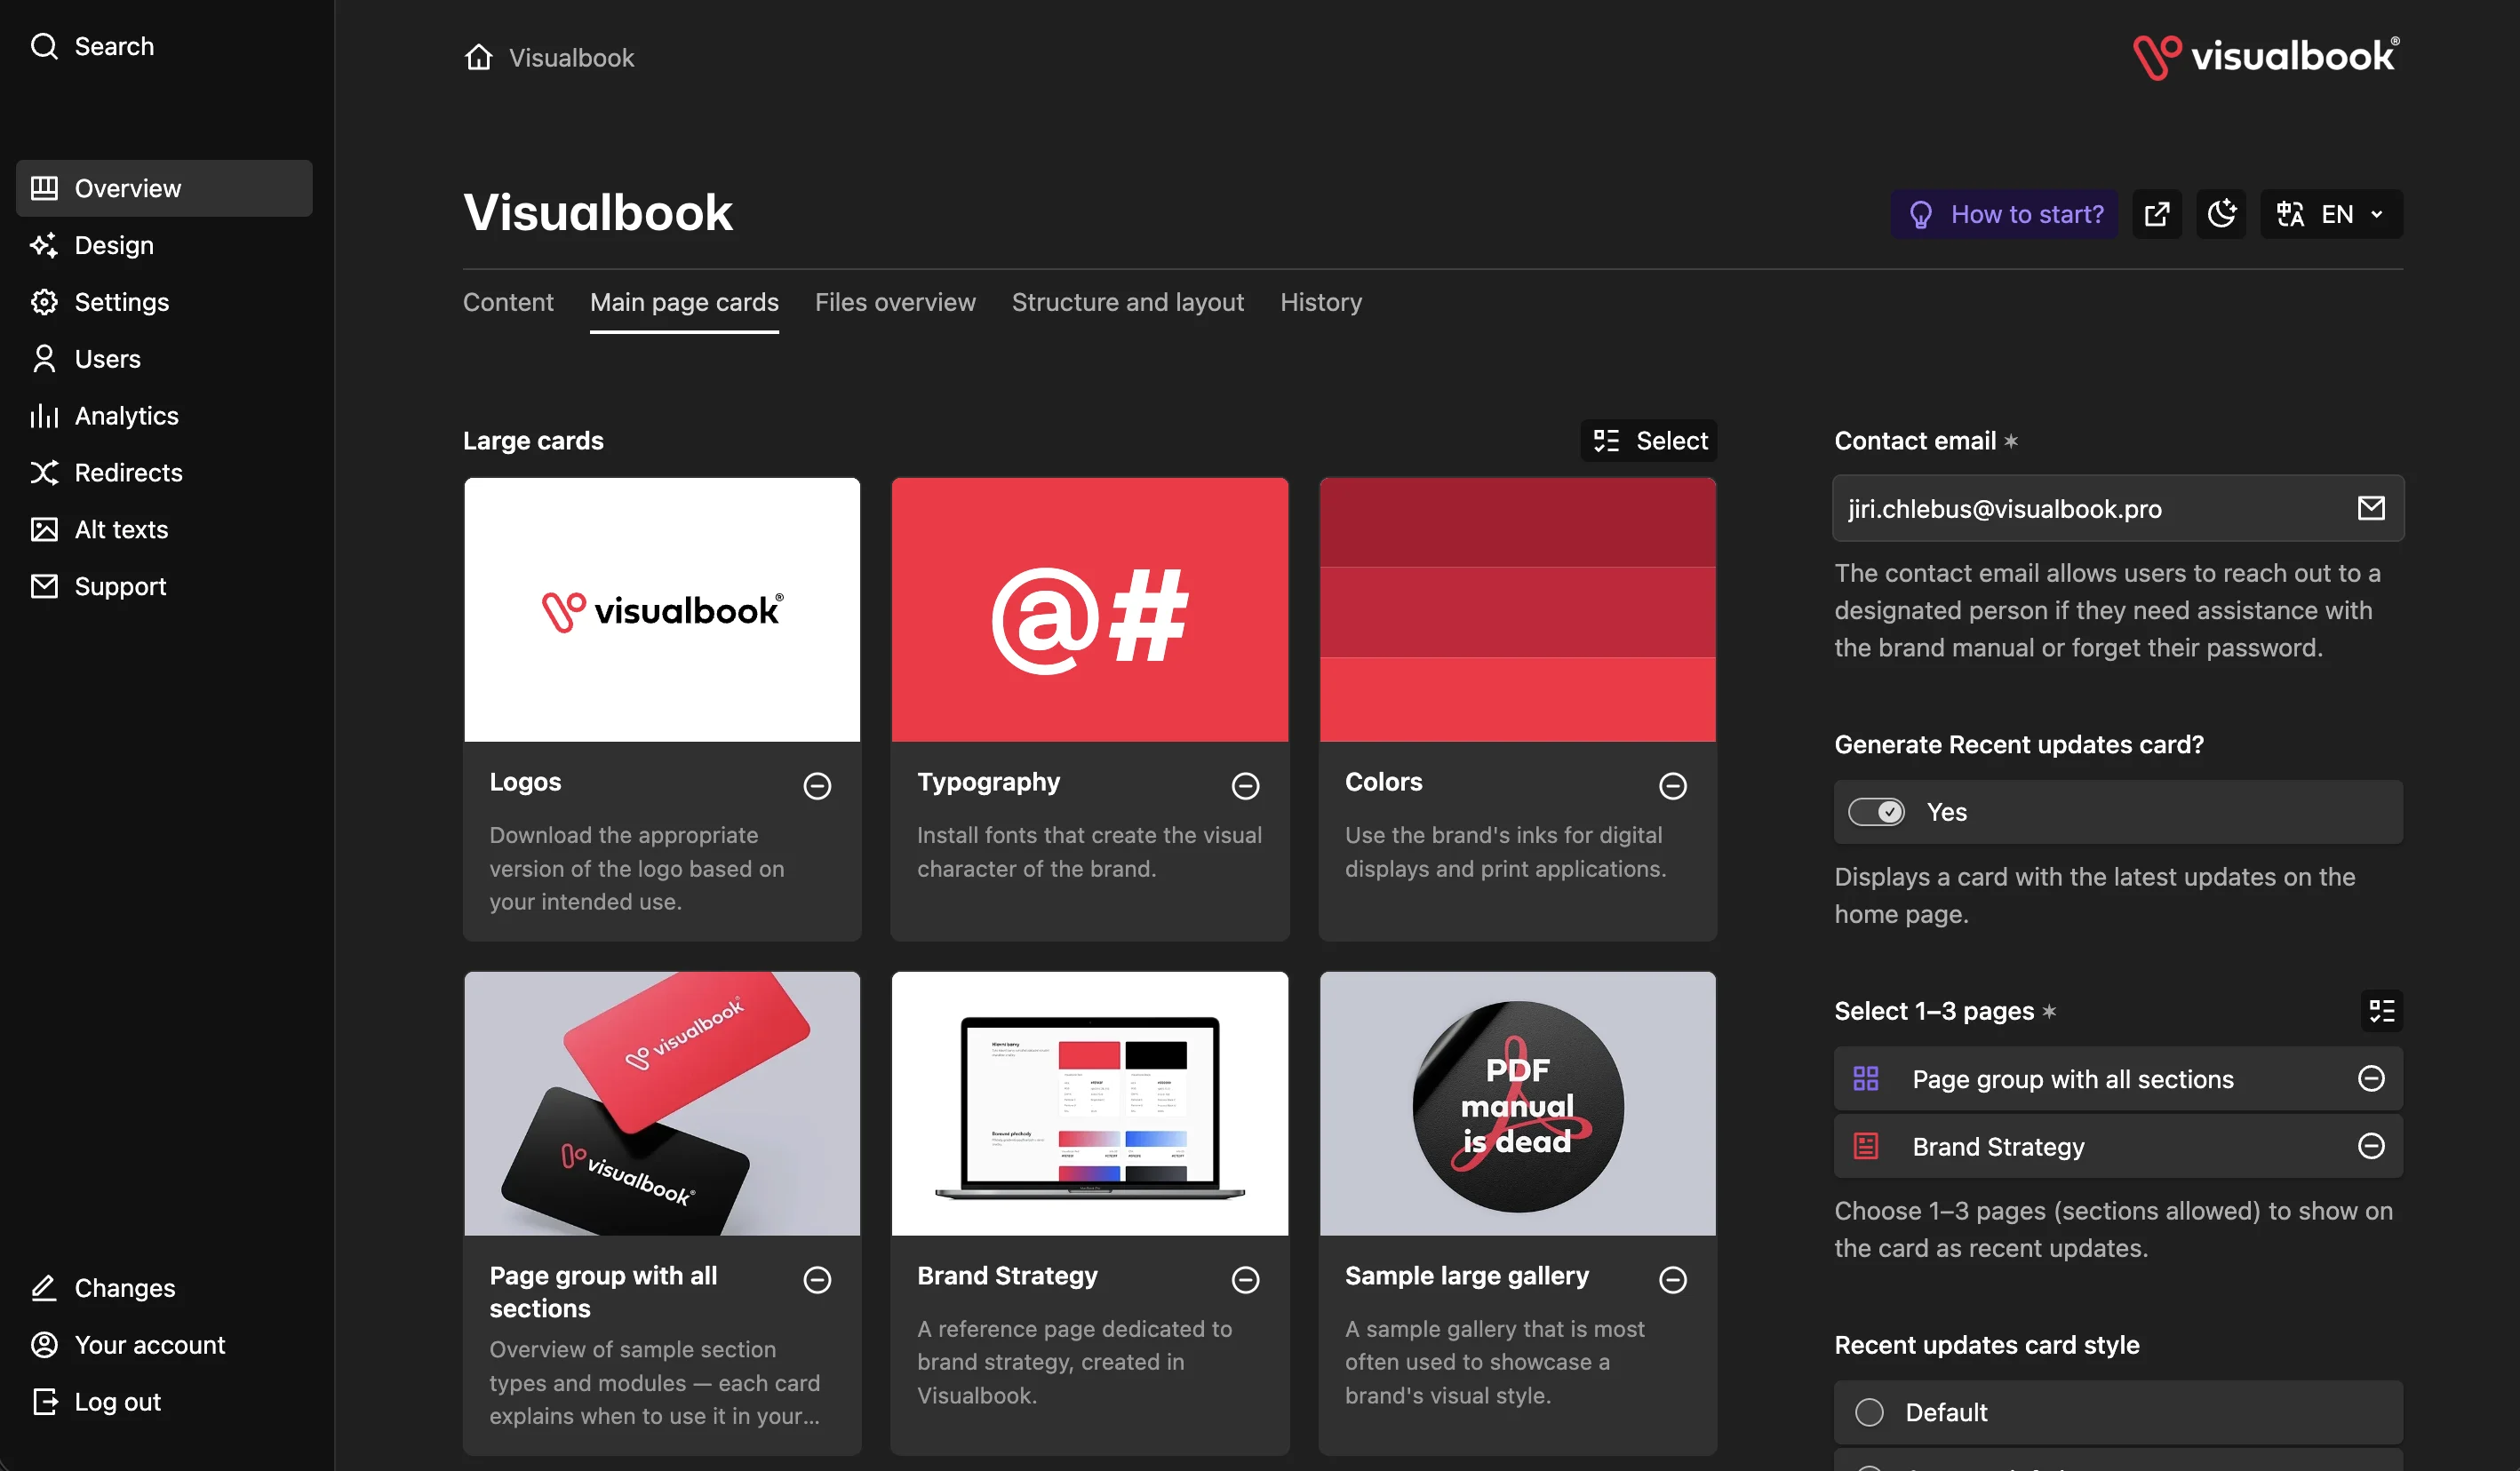The height and width of the screenshot is (1471, 2520).
Task: Click the Typography card thumbnail
Action: [1089, 610]
